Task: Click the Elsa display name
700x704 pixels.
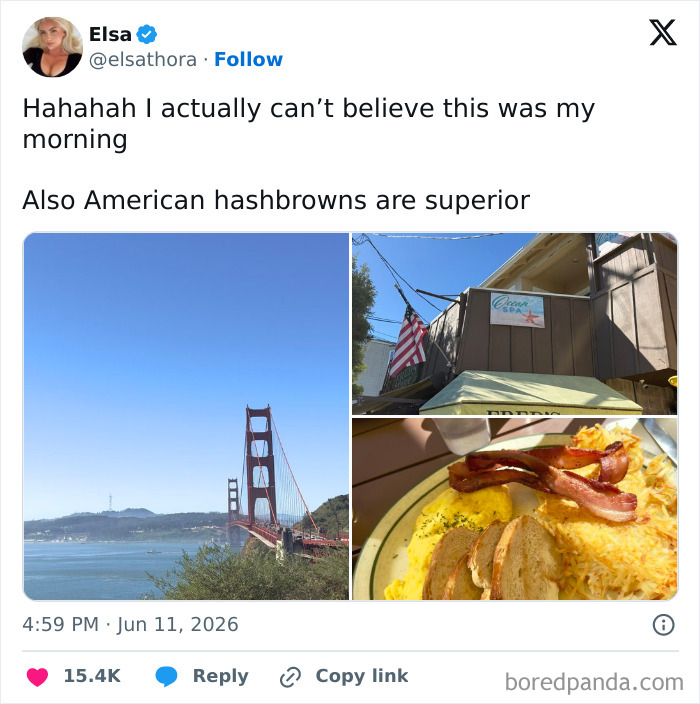Action: tap(110, 34)
